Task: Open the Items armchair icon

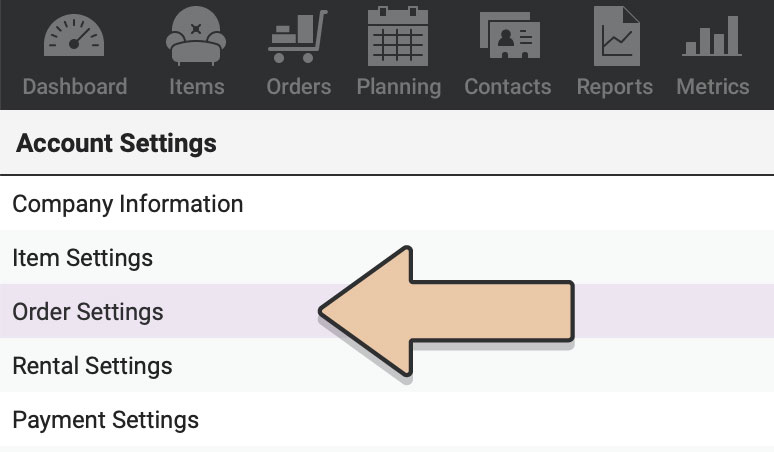Action: (x=196, y=36)
